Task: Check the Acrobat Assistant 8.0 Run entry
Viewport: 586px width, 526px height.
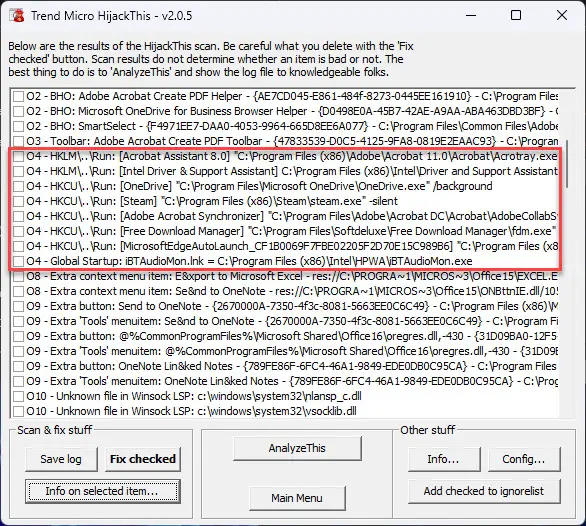Action: (18, 156)
